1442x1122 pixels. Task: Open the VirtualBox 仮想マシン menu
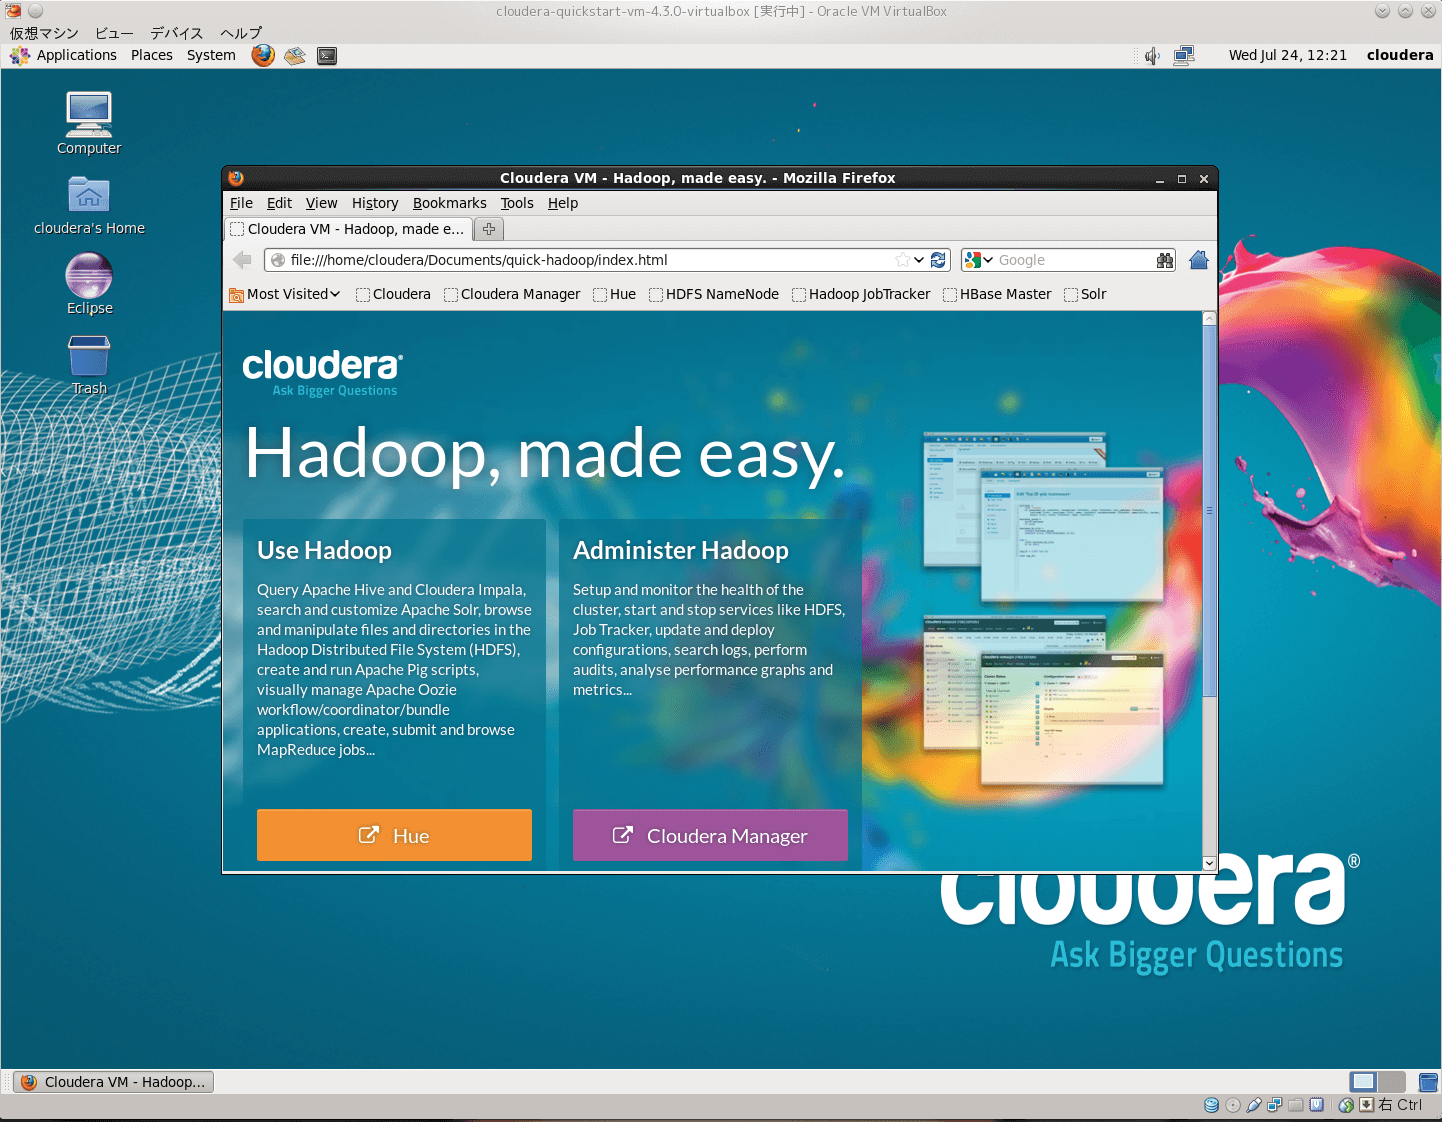44,33
